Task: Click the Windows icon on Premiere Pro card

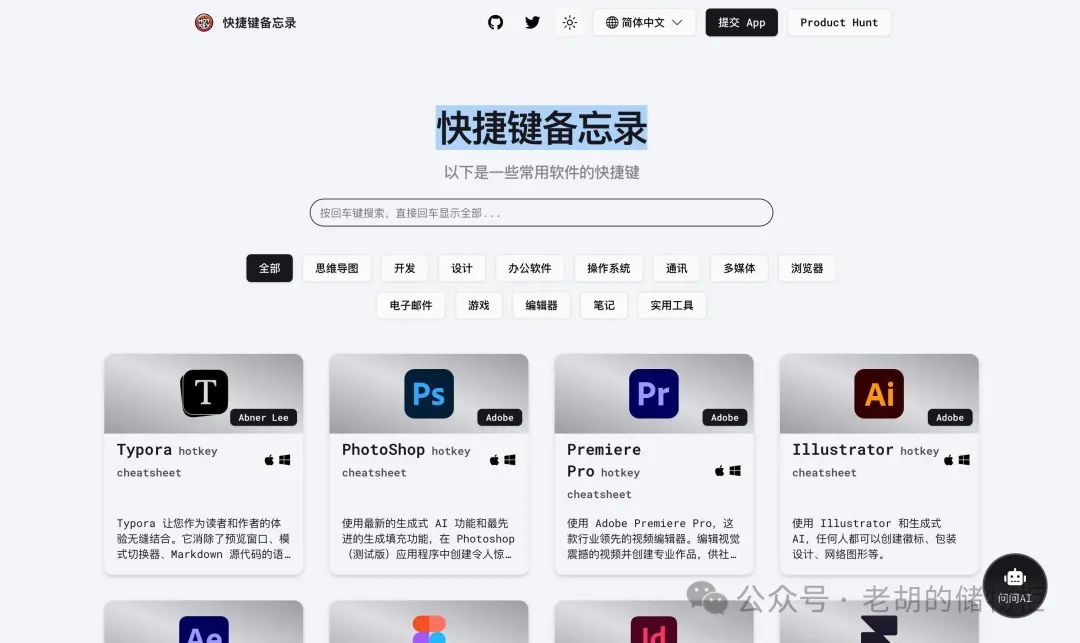Action: (x=735, y=471)
